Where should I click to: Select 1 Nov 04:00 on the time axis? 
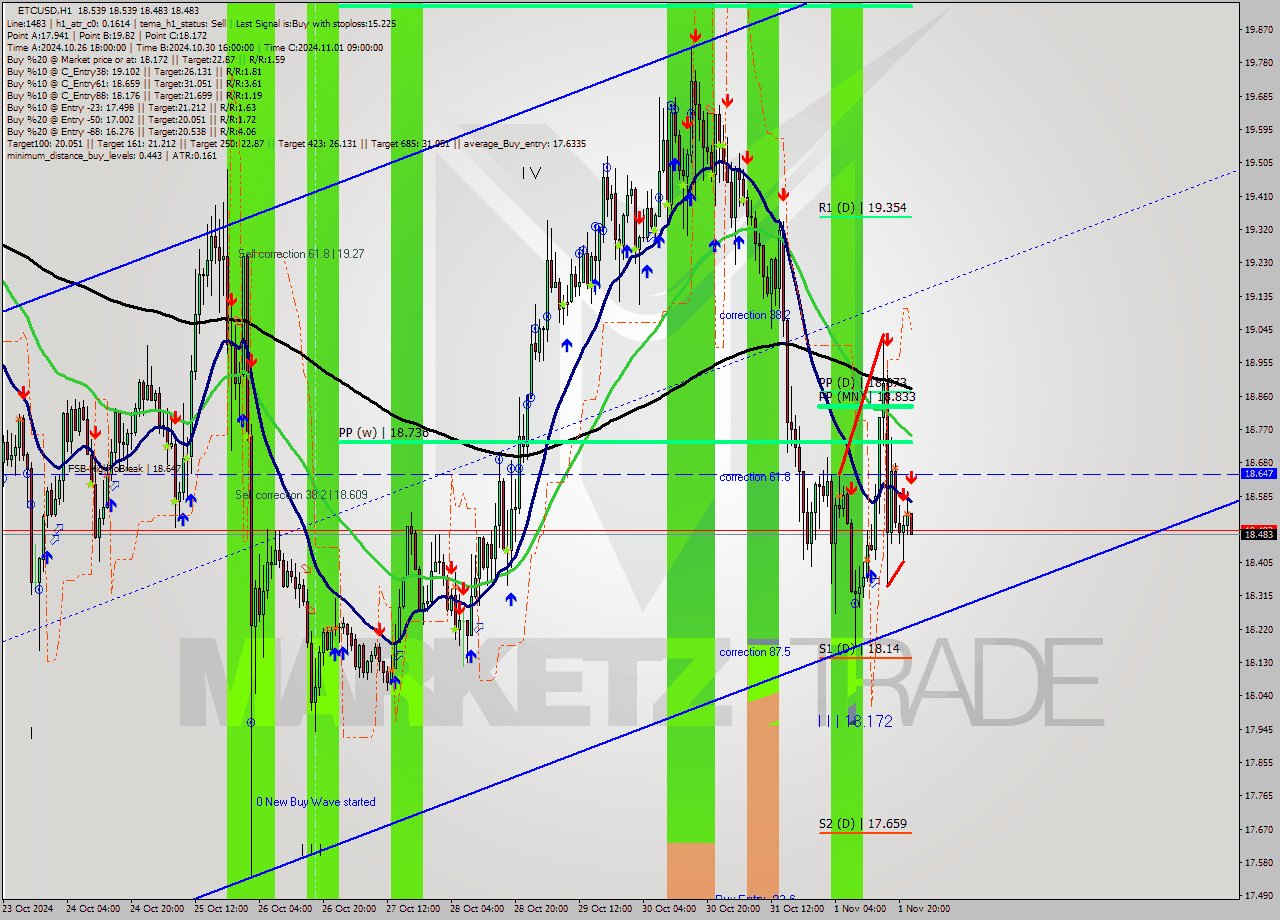click(860, 909)
